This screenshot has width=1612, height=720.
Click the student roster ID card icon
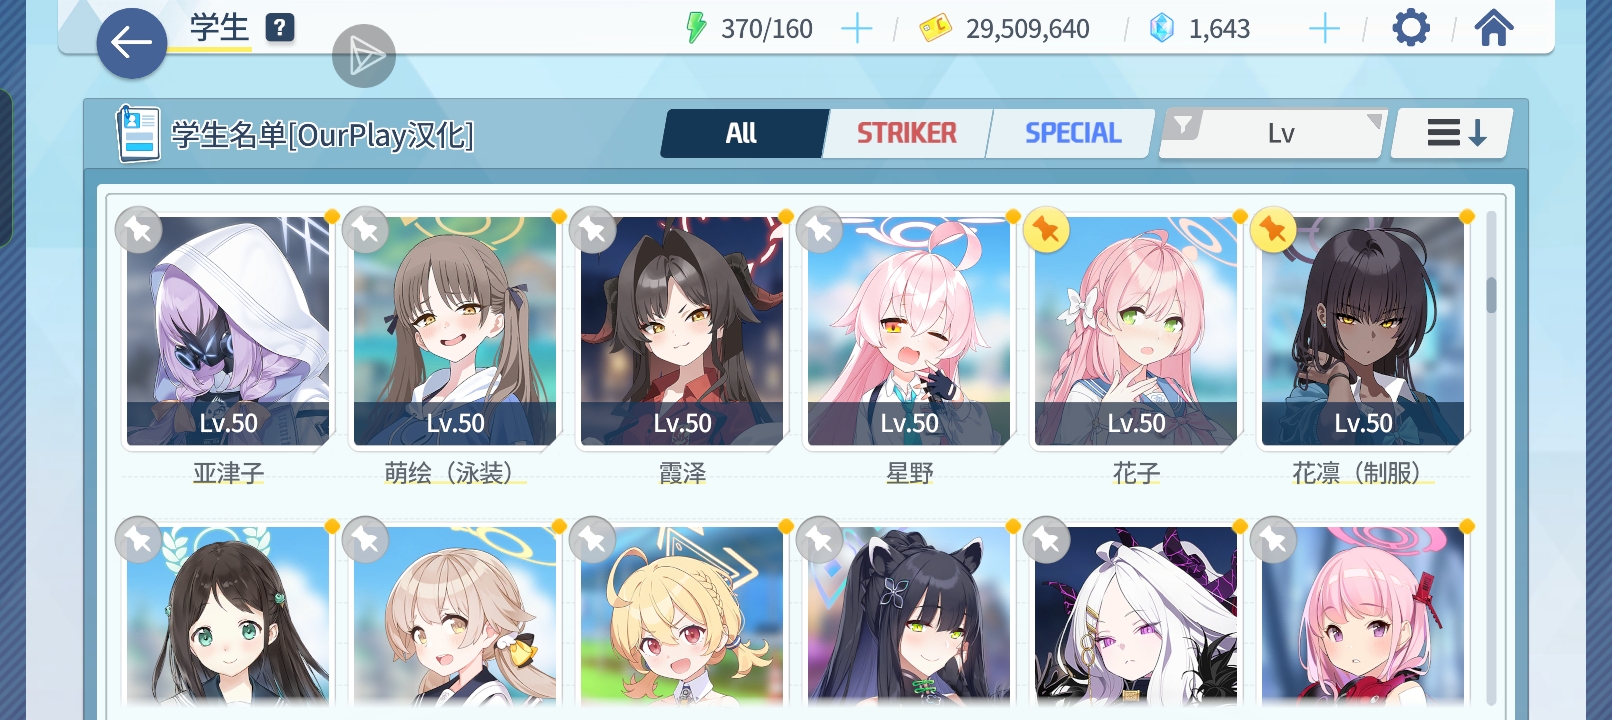point(138,133)
